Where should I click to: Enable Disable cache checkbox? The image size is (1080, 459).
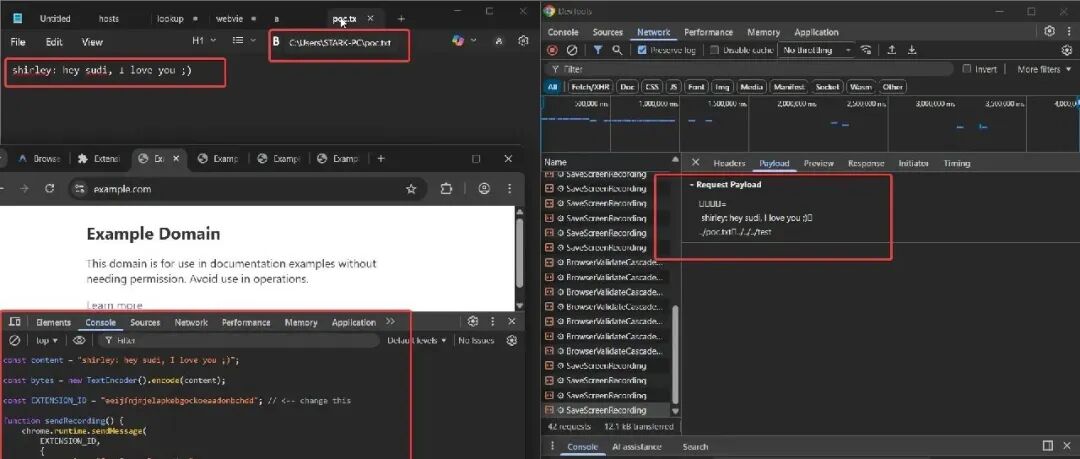point(714,50)
